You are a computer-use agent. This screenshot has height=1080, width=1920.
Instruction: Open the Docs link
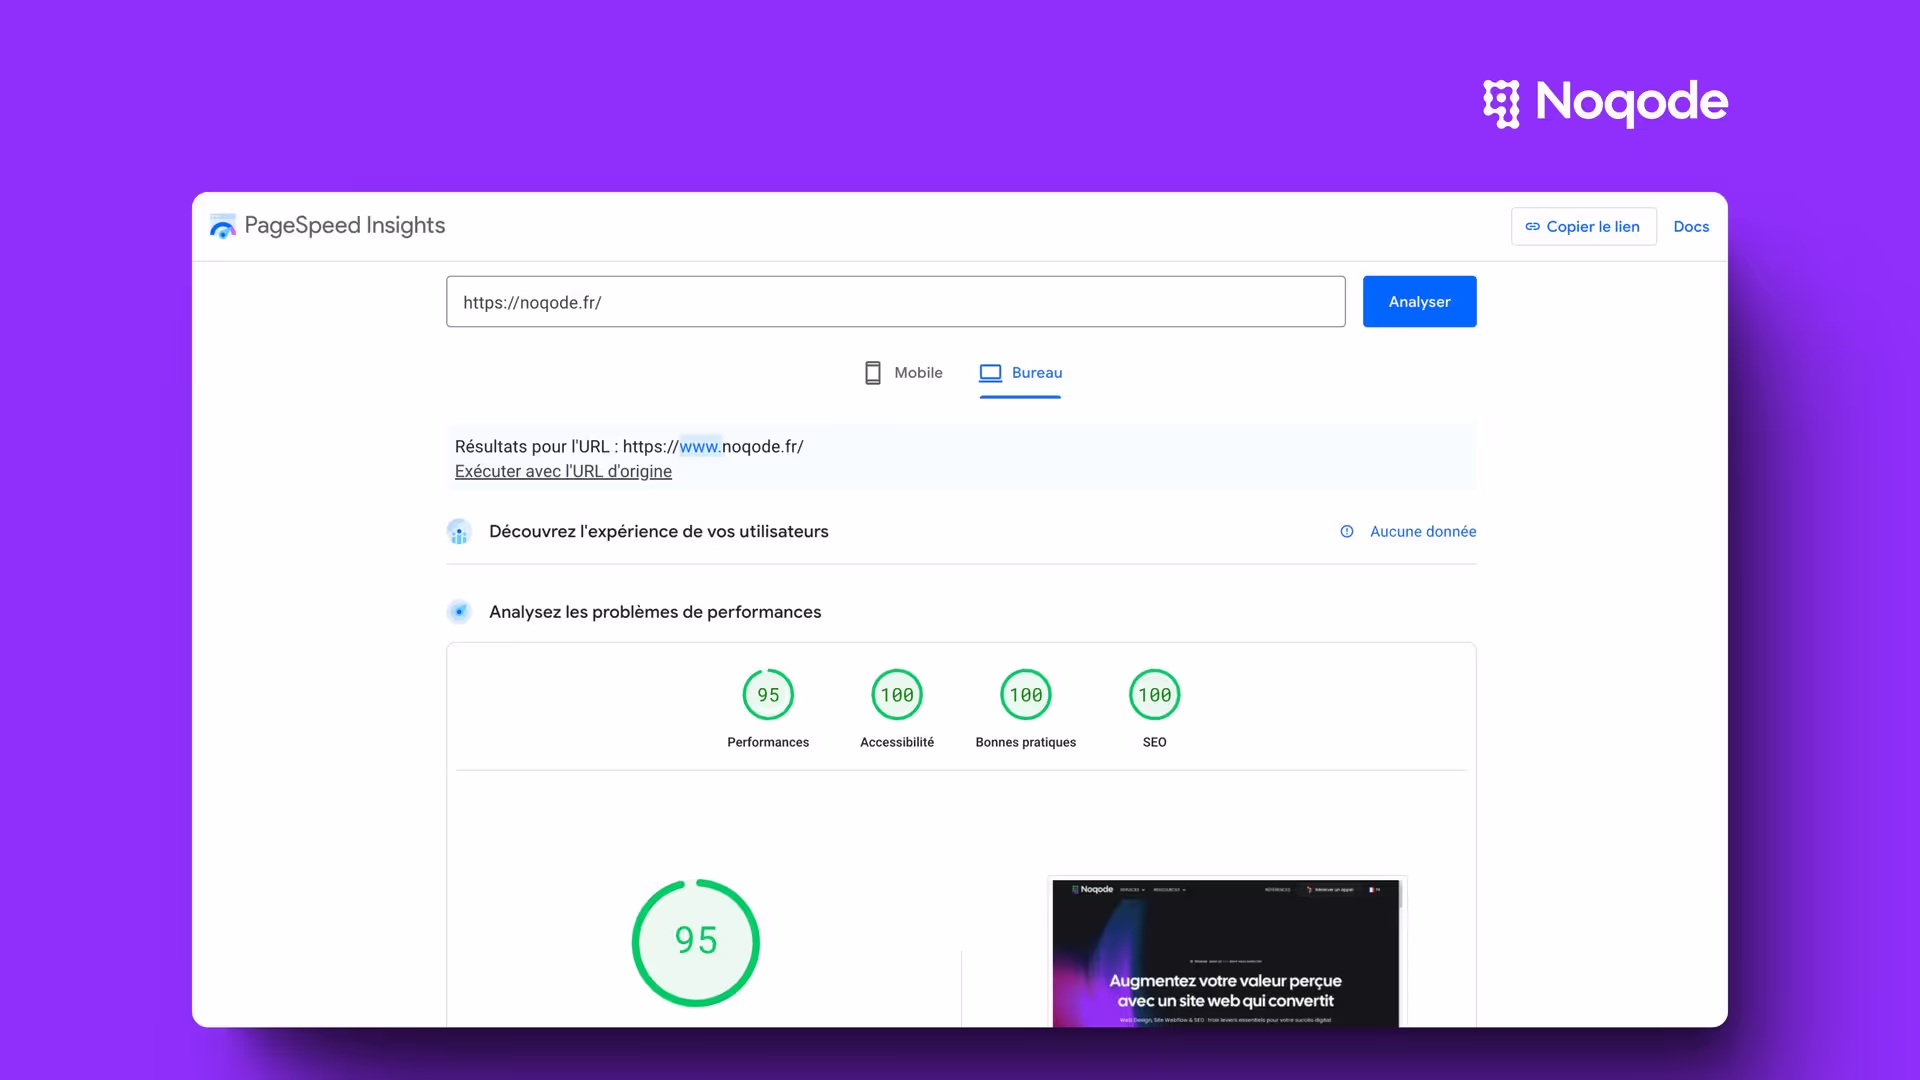pyautogui.click(x=1690, y=227)
